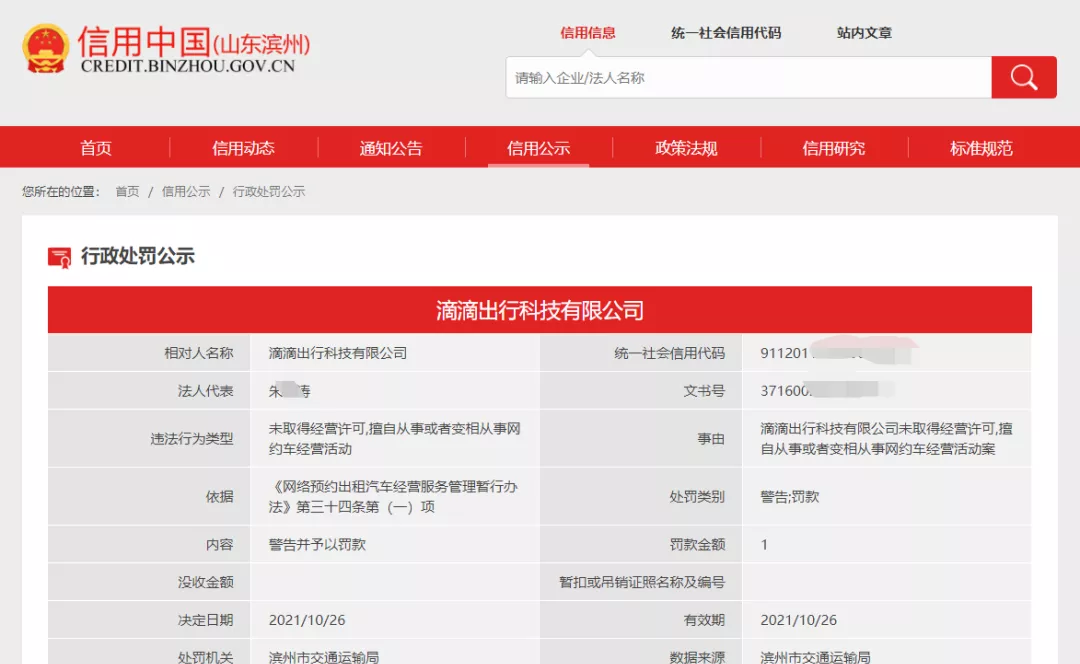Screen dimensions: 1080x664
Task: Click the 暂扣或吊销证照名称及编号 label
Action: click(x=642, y=583)
